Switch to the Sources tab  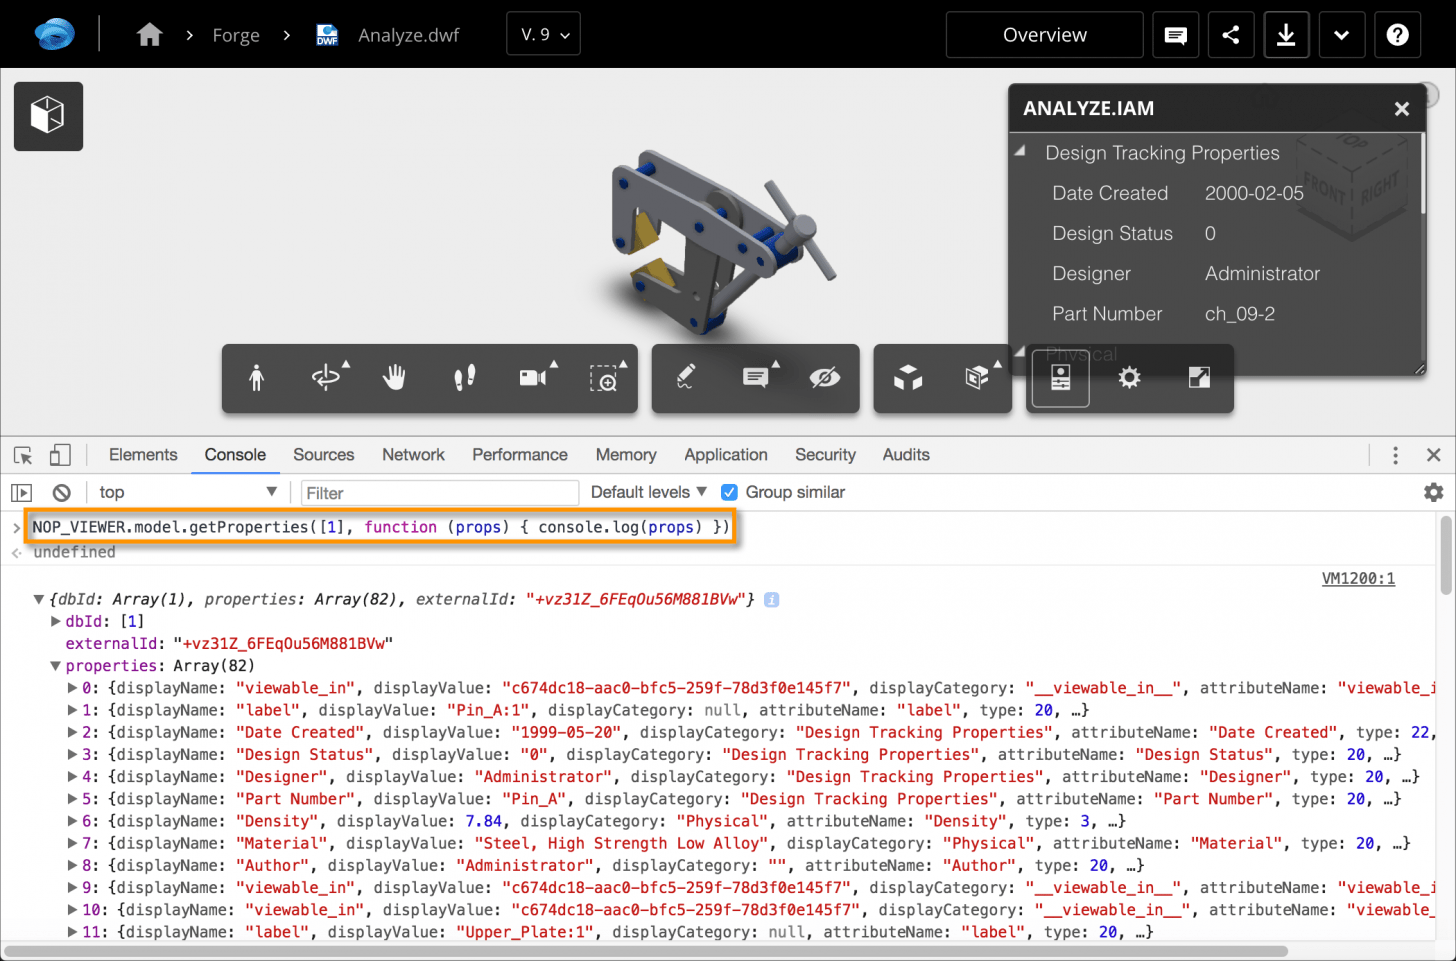(x=323, y=455)
